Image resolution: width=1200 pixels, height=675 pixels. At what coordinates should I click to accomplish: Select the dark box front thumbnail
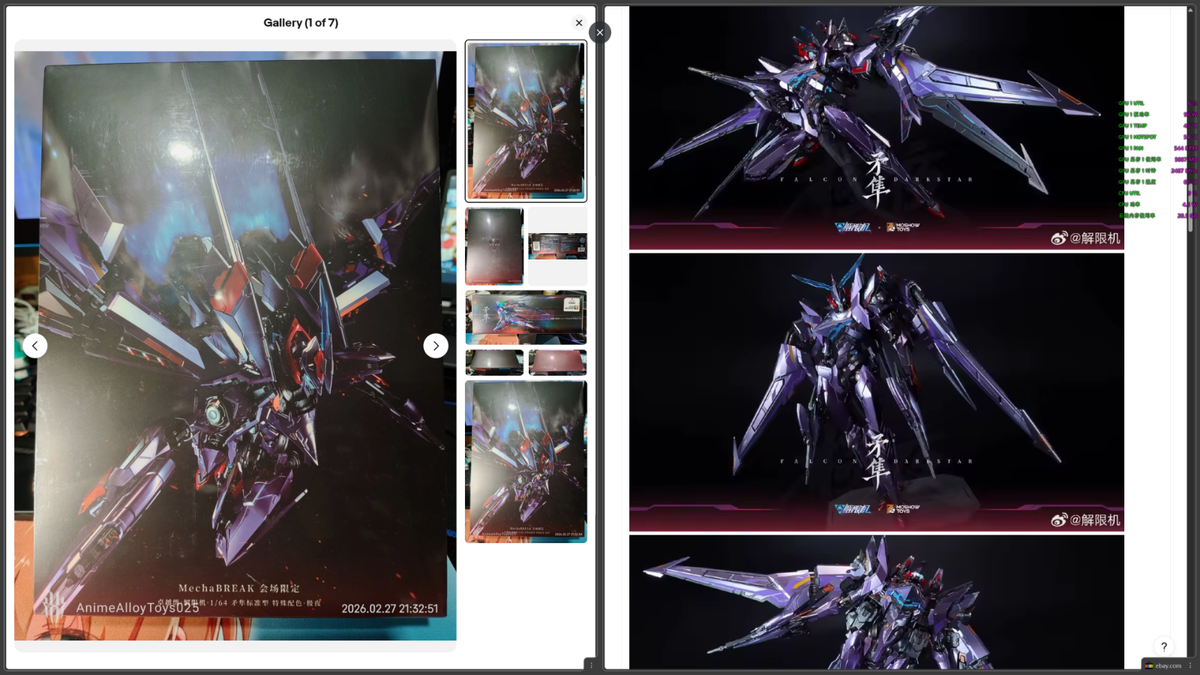tap(494, 246)
